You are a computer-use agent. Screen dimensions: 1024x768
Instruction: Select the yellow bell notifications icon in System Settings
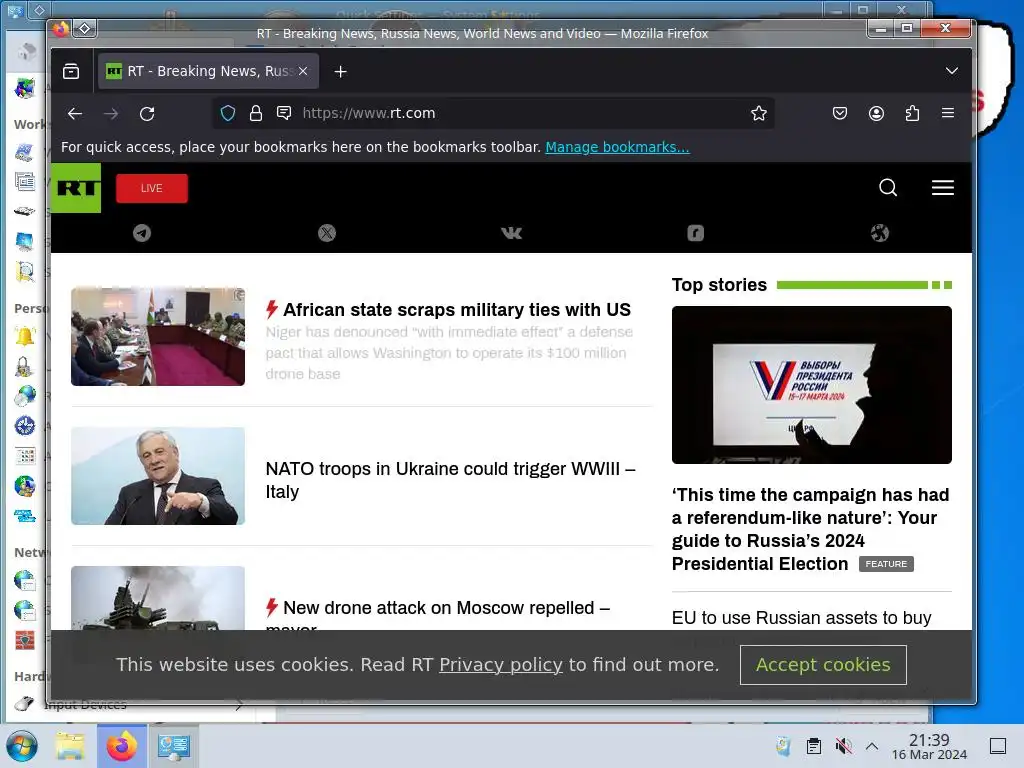(x=25, y=336)
